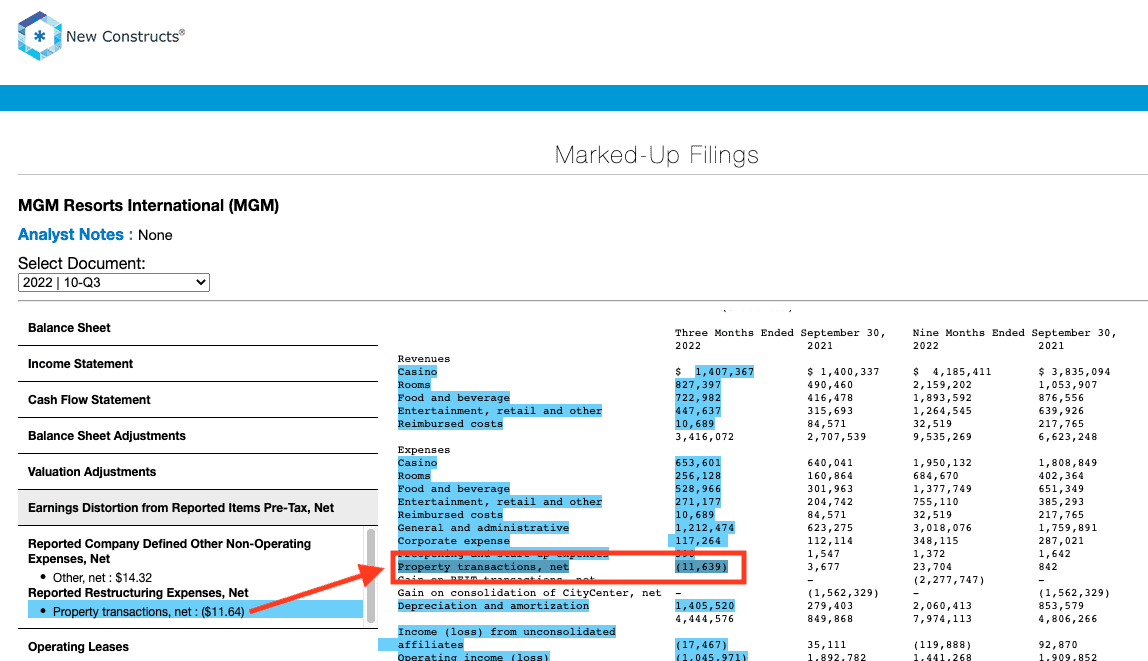Click Food and beverage expense value 528,966
The width and height of the screenshot is (1148, 661).
[698, 489]
